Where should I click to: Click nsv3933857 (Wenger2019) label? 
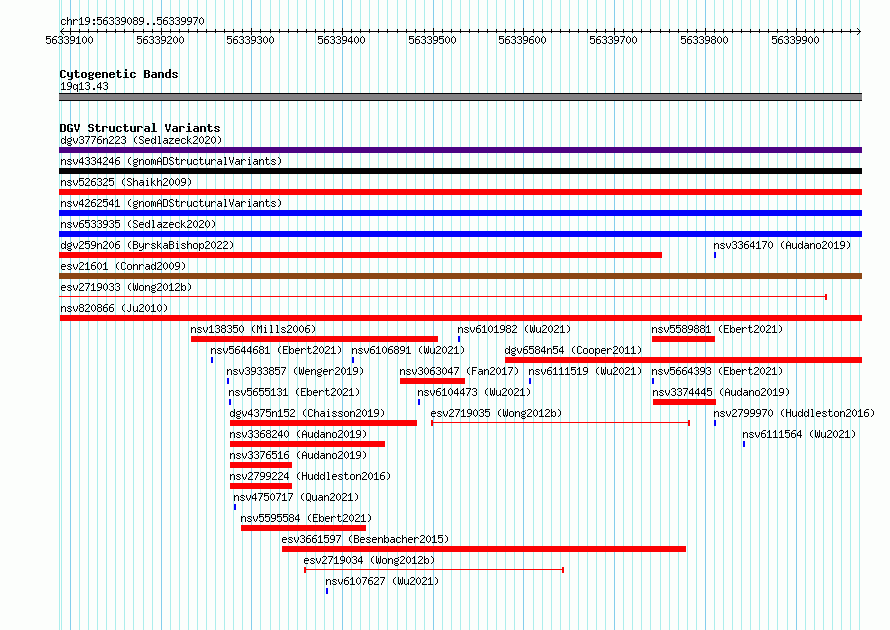click(295, 371)
